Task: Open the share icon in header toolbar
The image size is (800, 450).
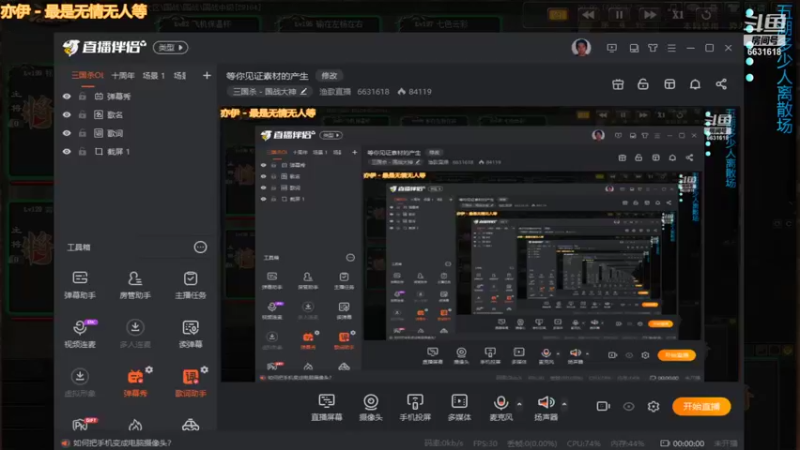Action: (x=721, y=84)
